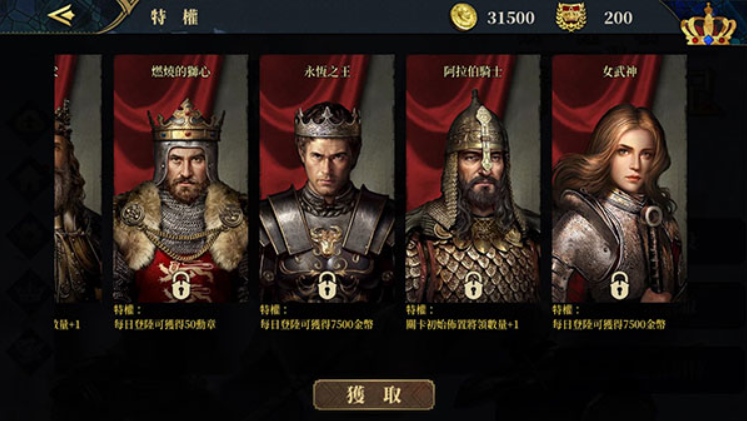Viewport: 747px width, 421px height.
Task: Tap the padlock on 永恆之王 card
Action: pos(327,285)
